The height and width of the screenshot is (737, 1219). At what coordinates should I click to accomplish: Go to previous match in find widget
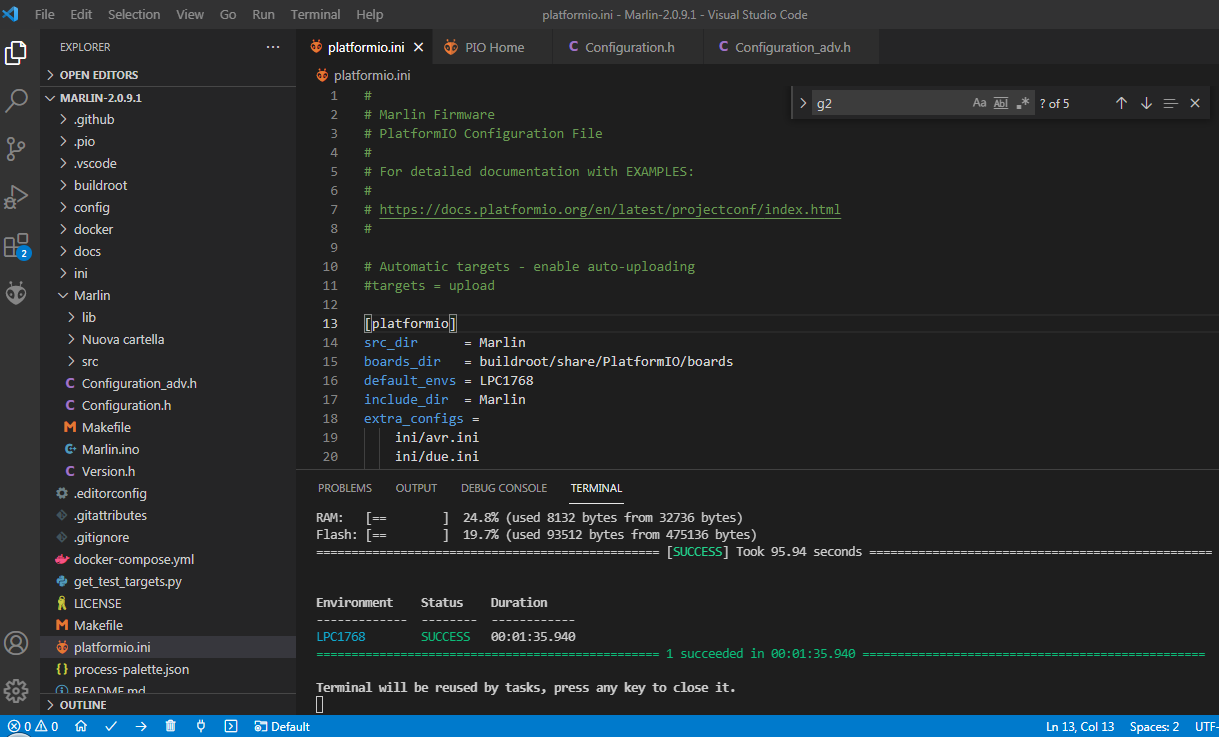click(x=1121, y=103)
